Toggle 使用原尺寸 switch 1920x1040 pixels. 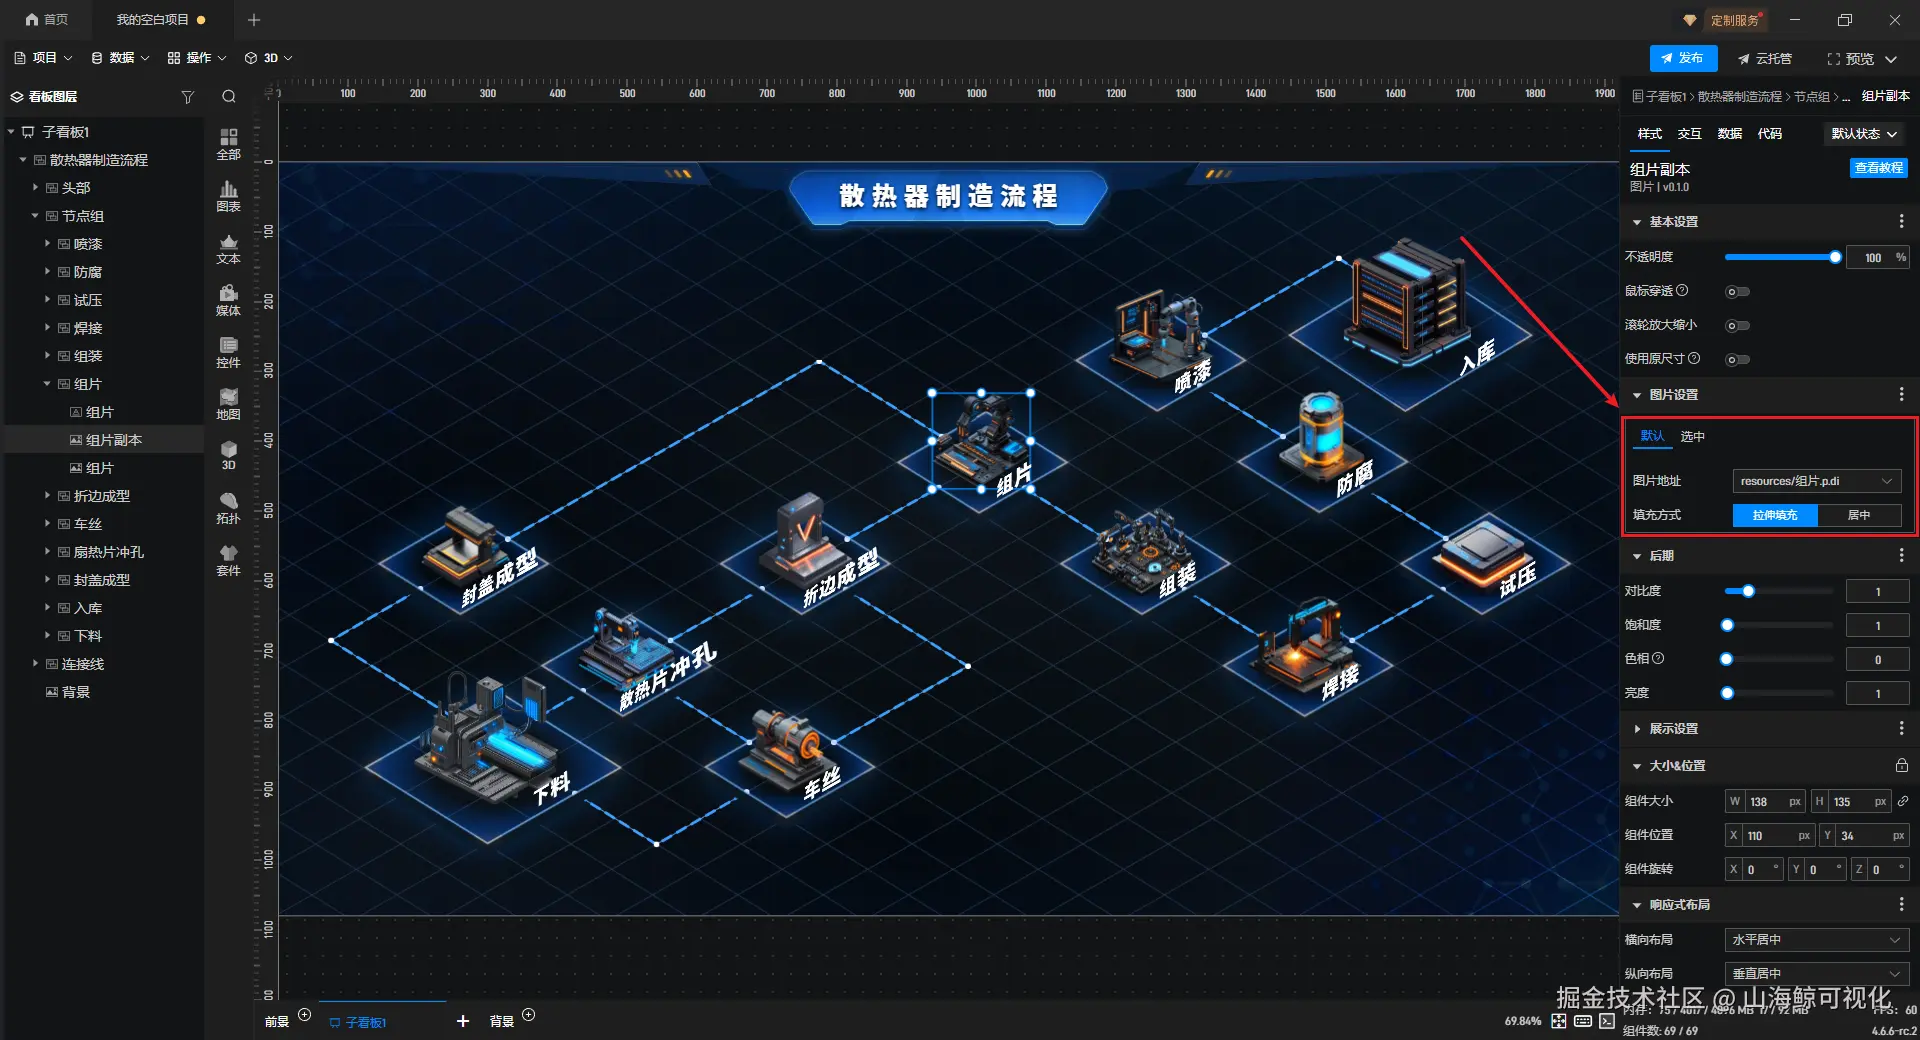click(x=1737, y=360)
